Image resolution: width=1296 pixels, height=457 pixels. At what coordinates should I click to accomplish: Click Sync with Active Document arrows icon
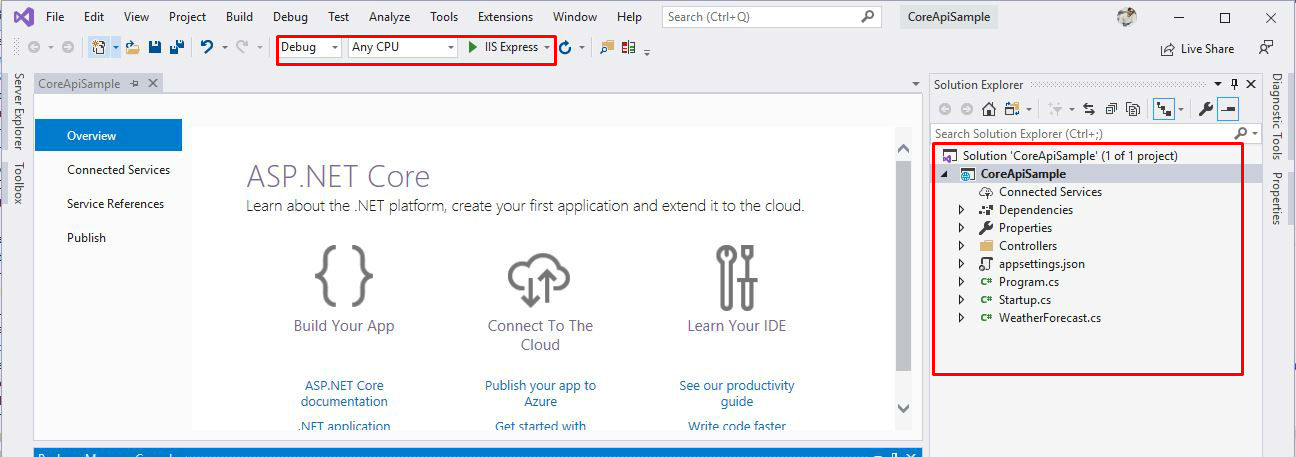1089,109
